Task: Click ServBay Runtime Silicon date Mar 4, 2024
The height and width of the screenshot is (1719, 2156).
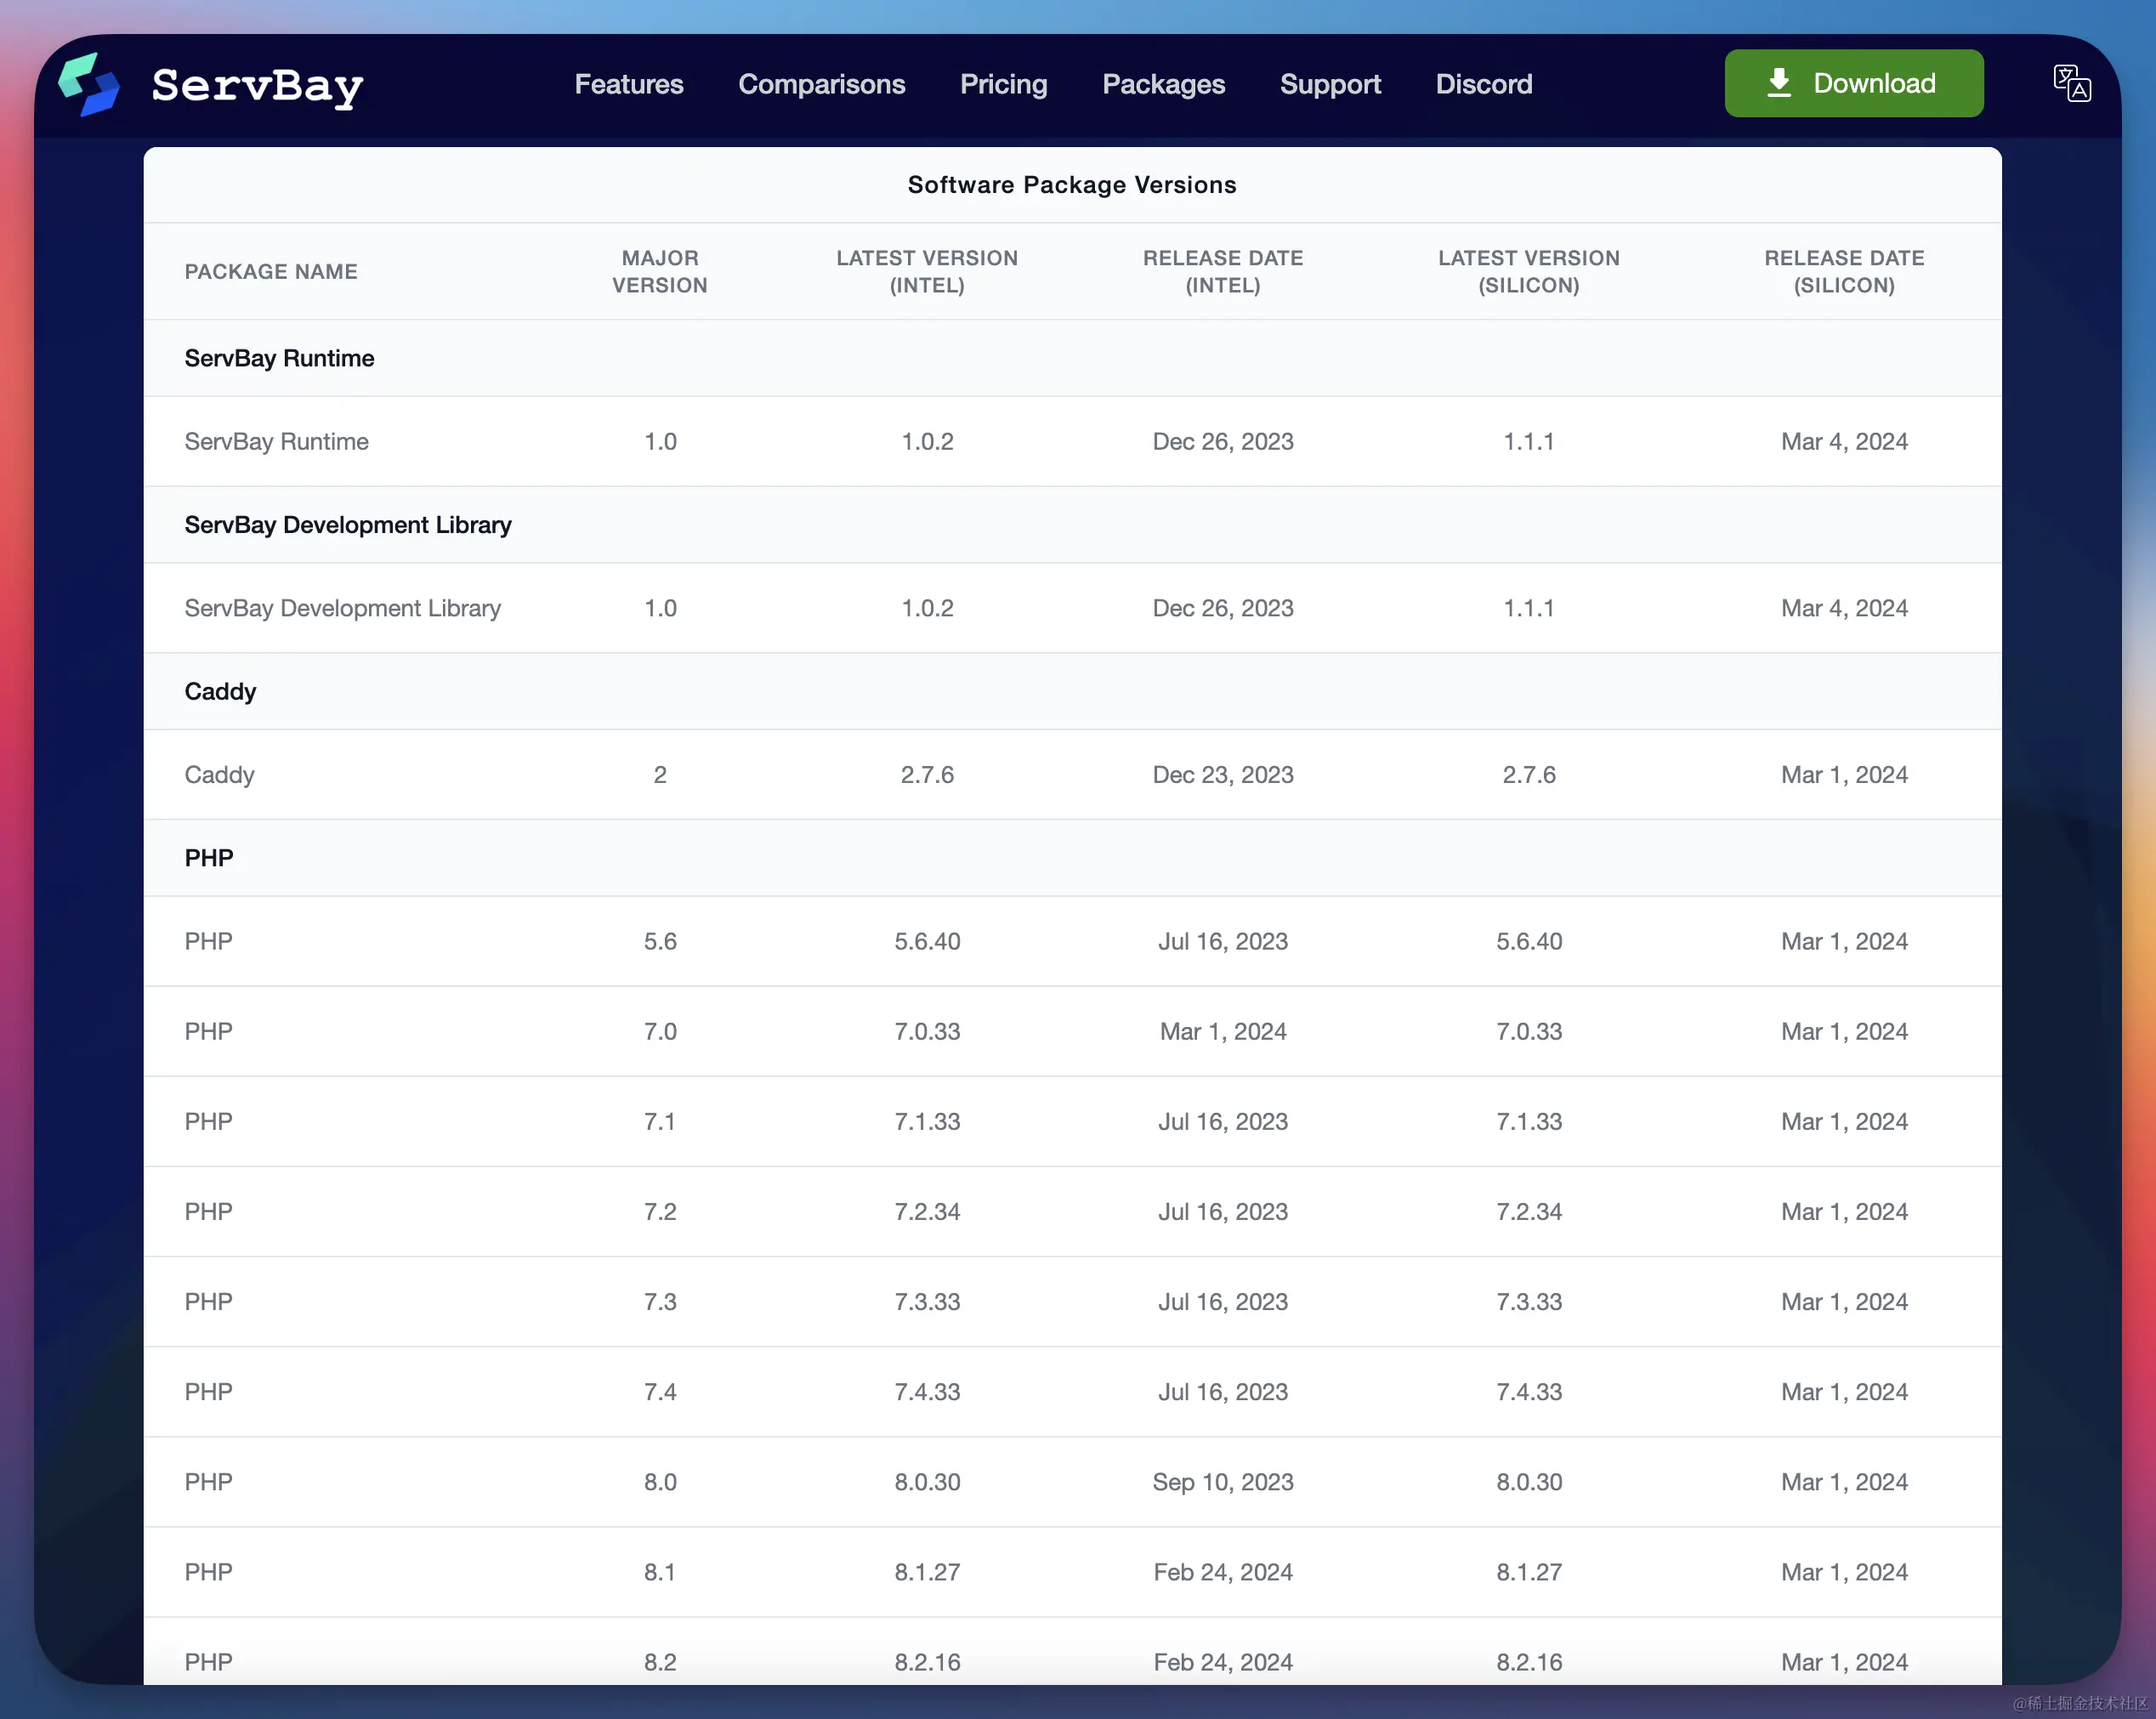Action: (1844, 441)
